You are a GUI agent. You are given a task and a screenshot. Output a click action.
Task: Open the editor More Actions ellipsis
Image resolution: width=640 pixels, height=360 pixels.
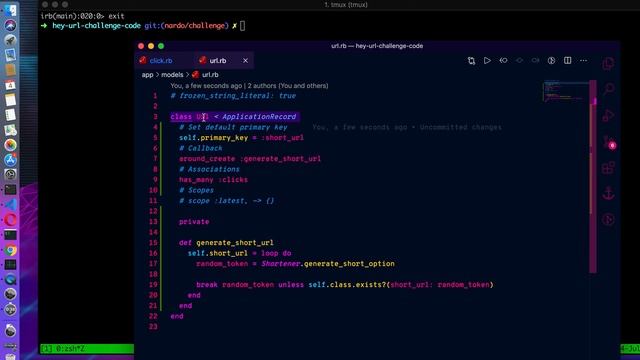pyautogui.click(x=583, y=60)
